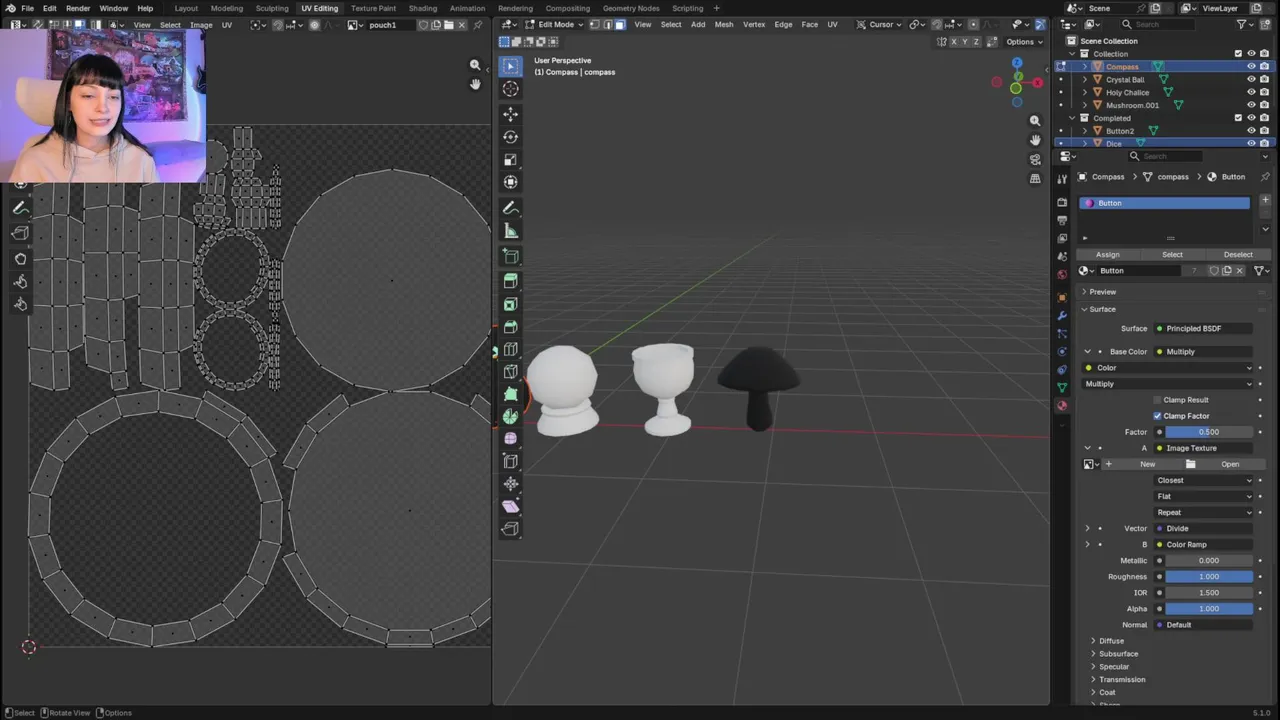Enable X mirror axis toggle
The height and width of the screenshot is (720, 1280).
(953, 42)
